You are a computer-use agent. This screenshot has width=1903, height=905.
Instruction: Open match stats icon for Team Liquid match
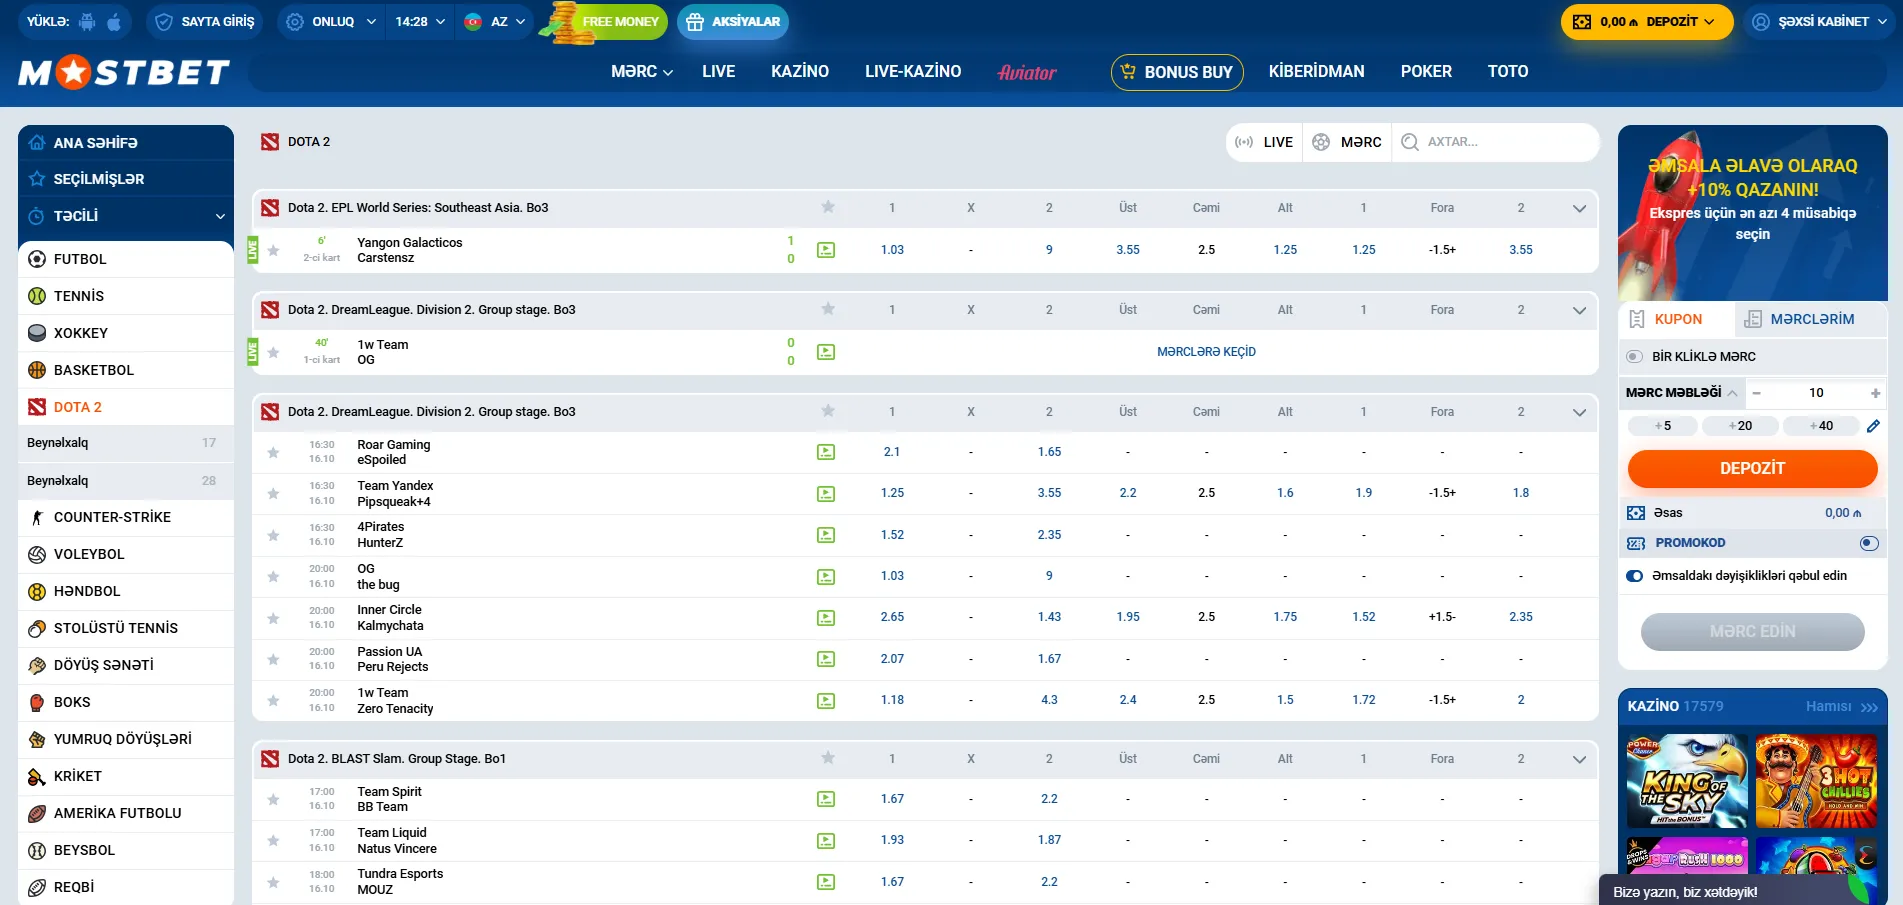826,840
